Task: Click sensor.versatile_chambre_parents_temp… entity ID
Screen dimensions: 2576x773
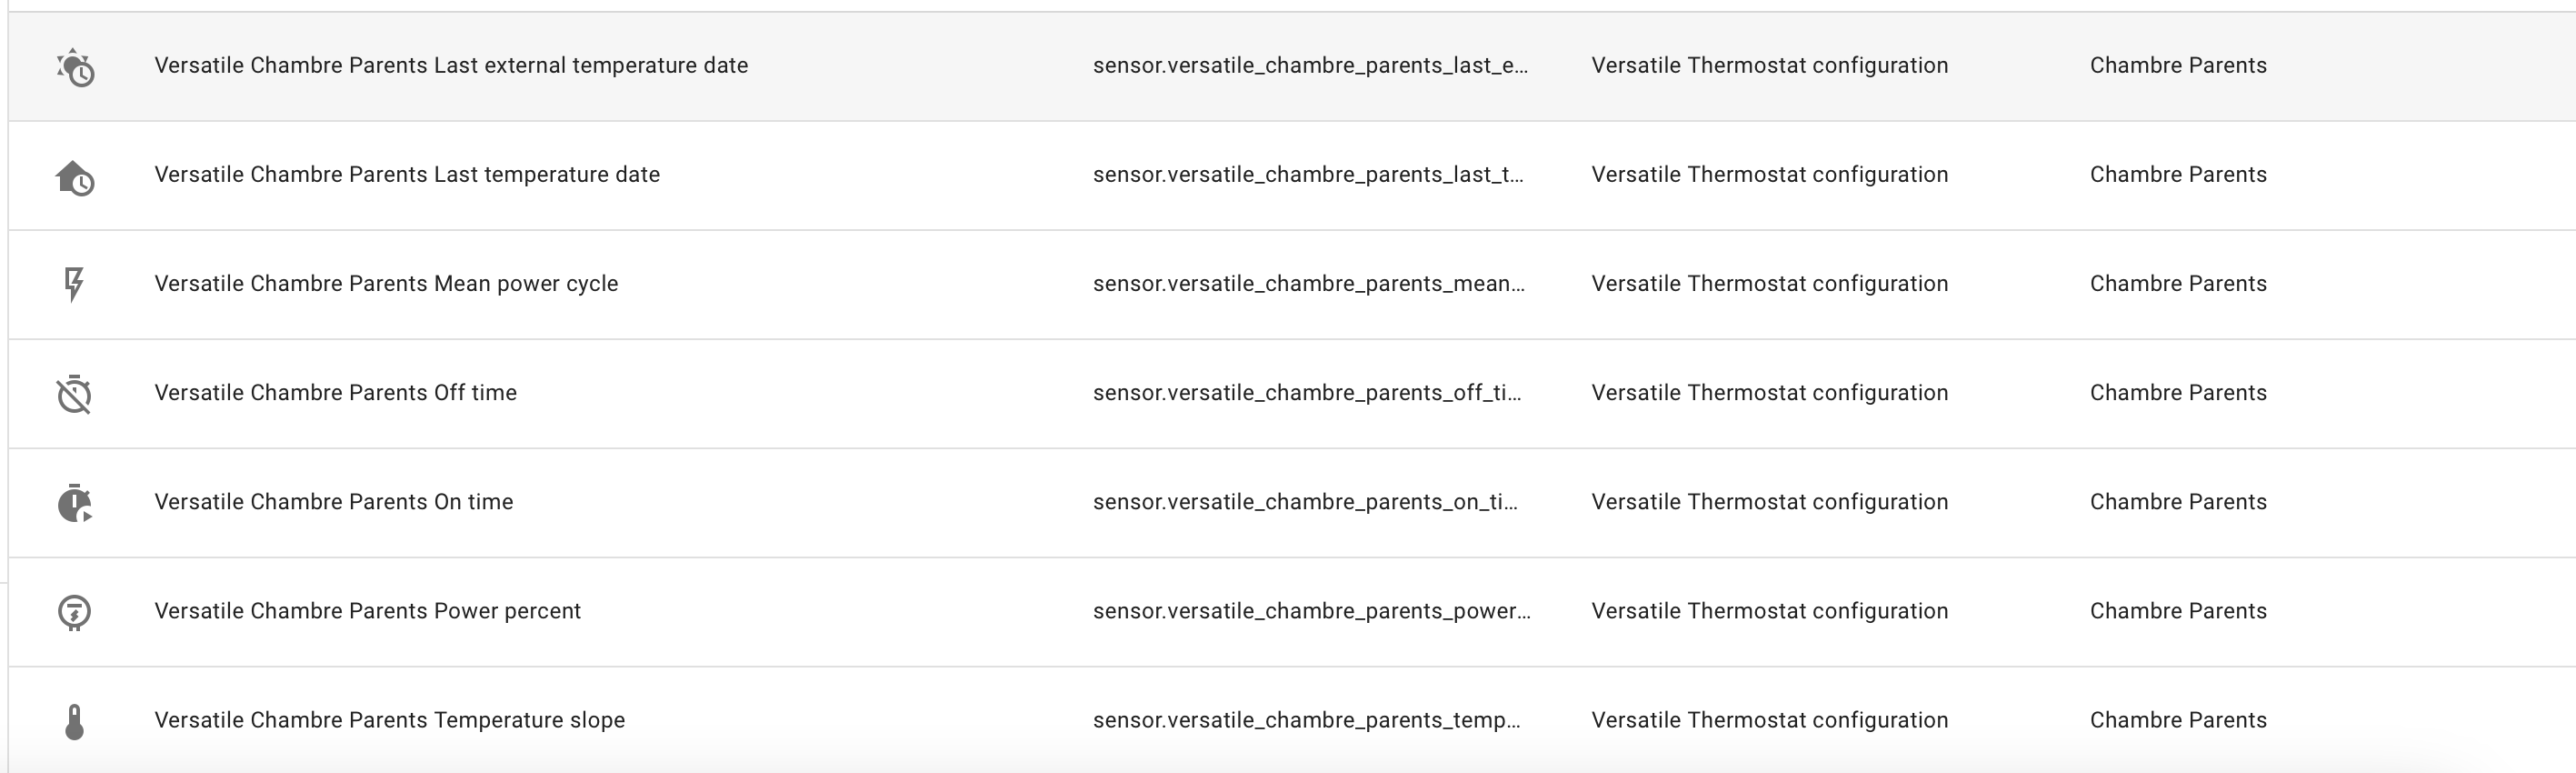Action: (1306, 720)
